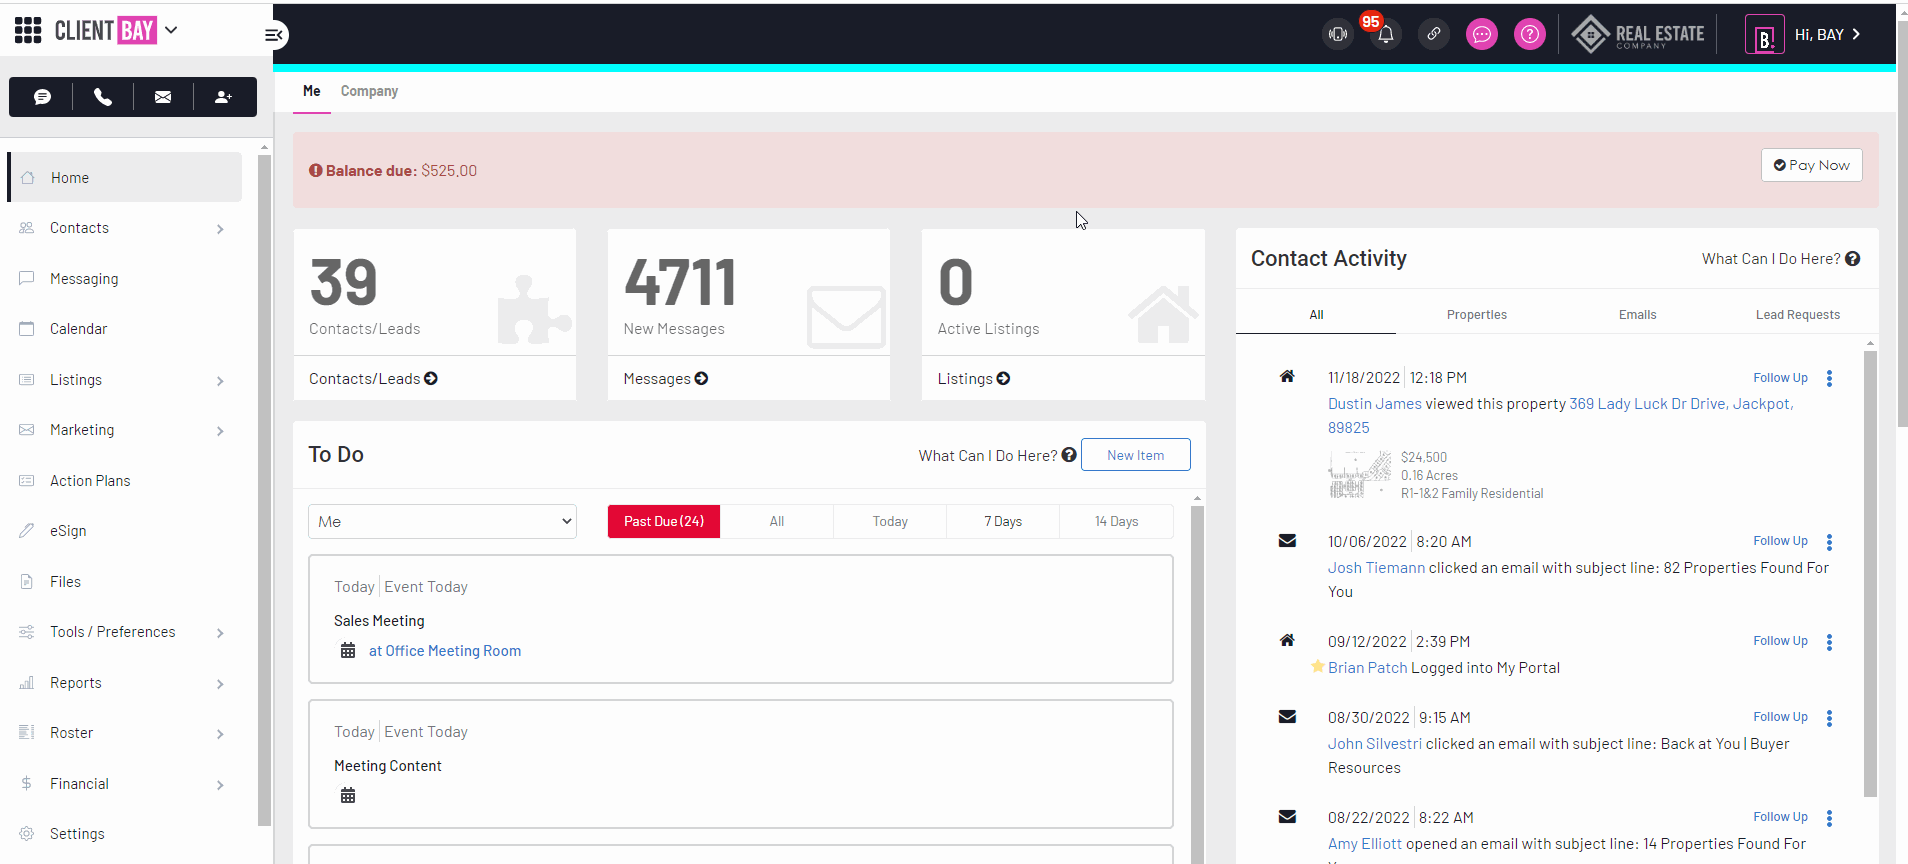Open the Messages arrow link
This screenshot has width=1908, height=864.
(x=666, y=379)
